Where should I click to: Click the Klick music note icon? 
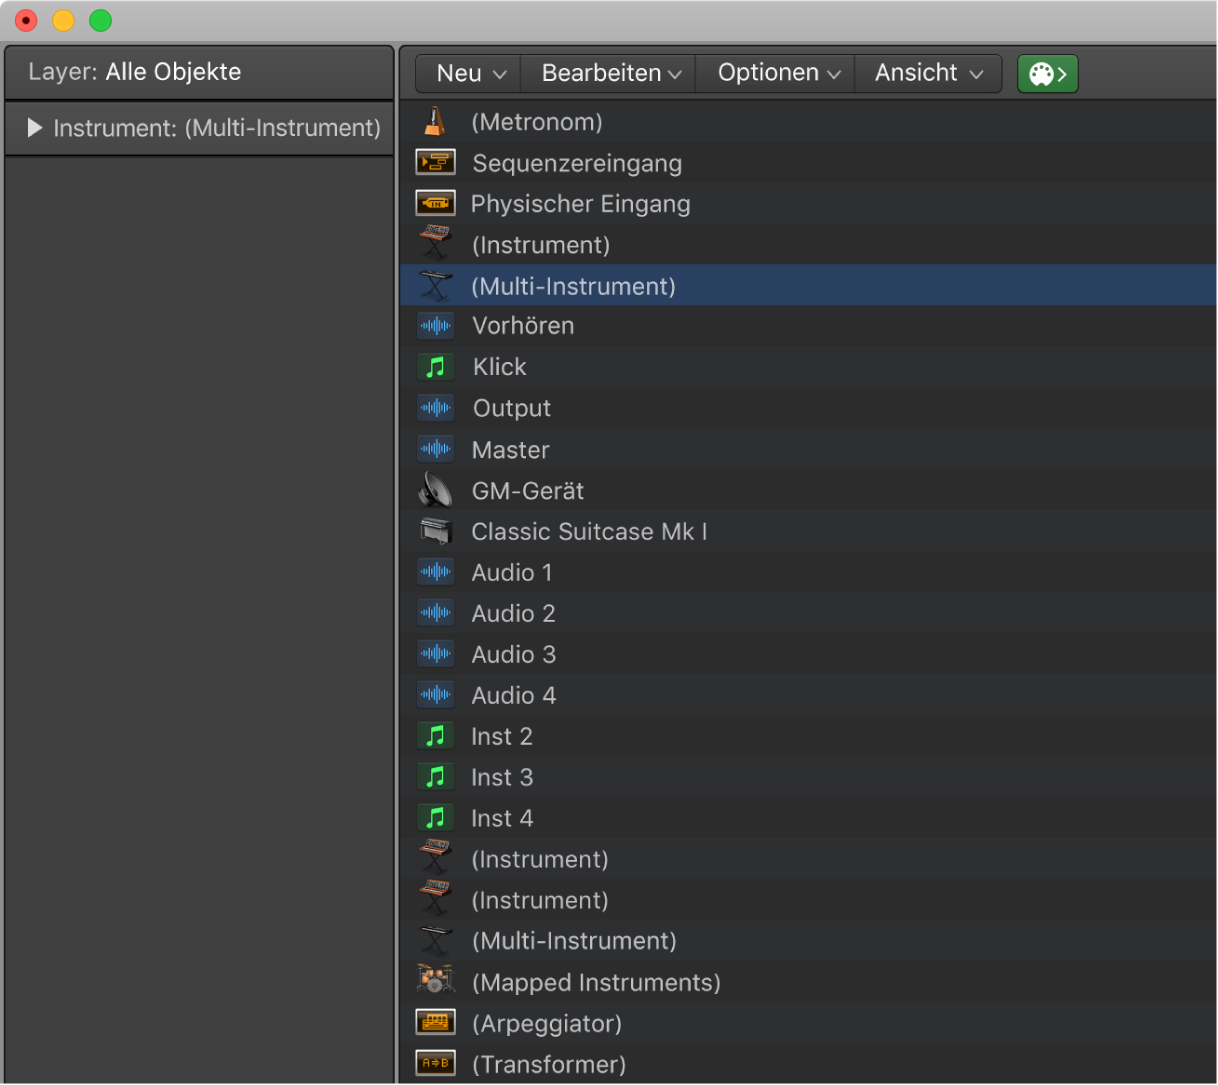point(435,367)
